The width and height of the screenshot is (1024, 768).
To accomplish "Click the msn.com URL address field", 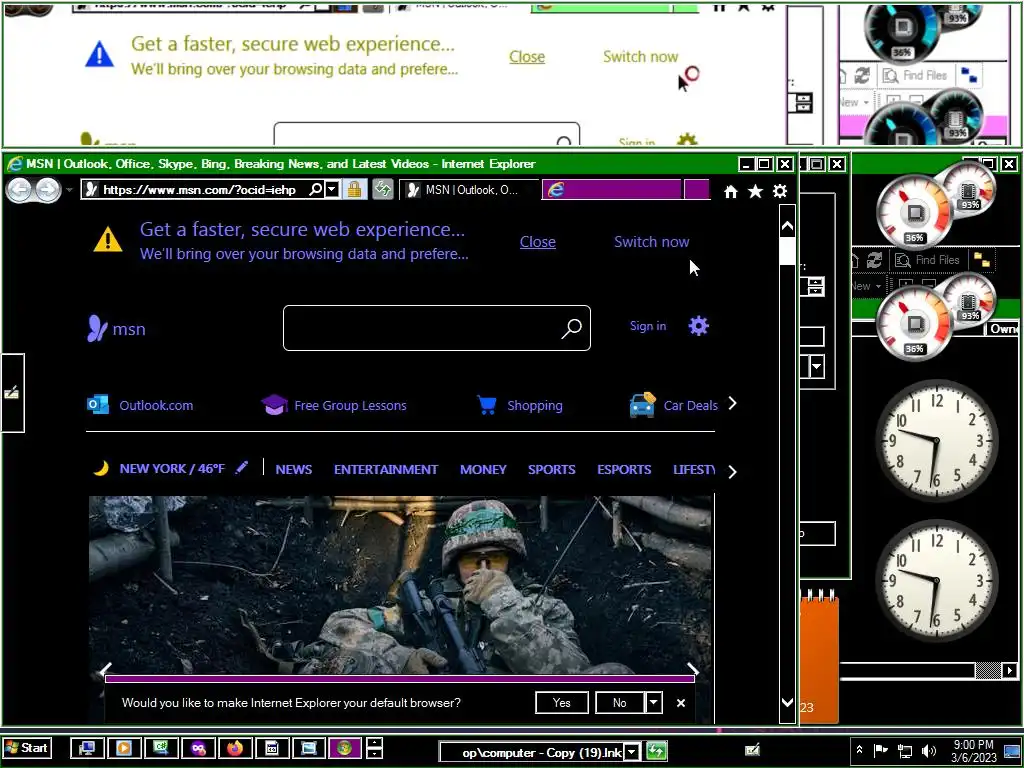I will pos(199,190).
